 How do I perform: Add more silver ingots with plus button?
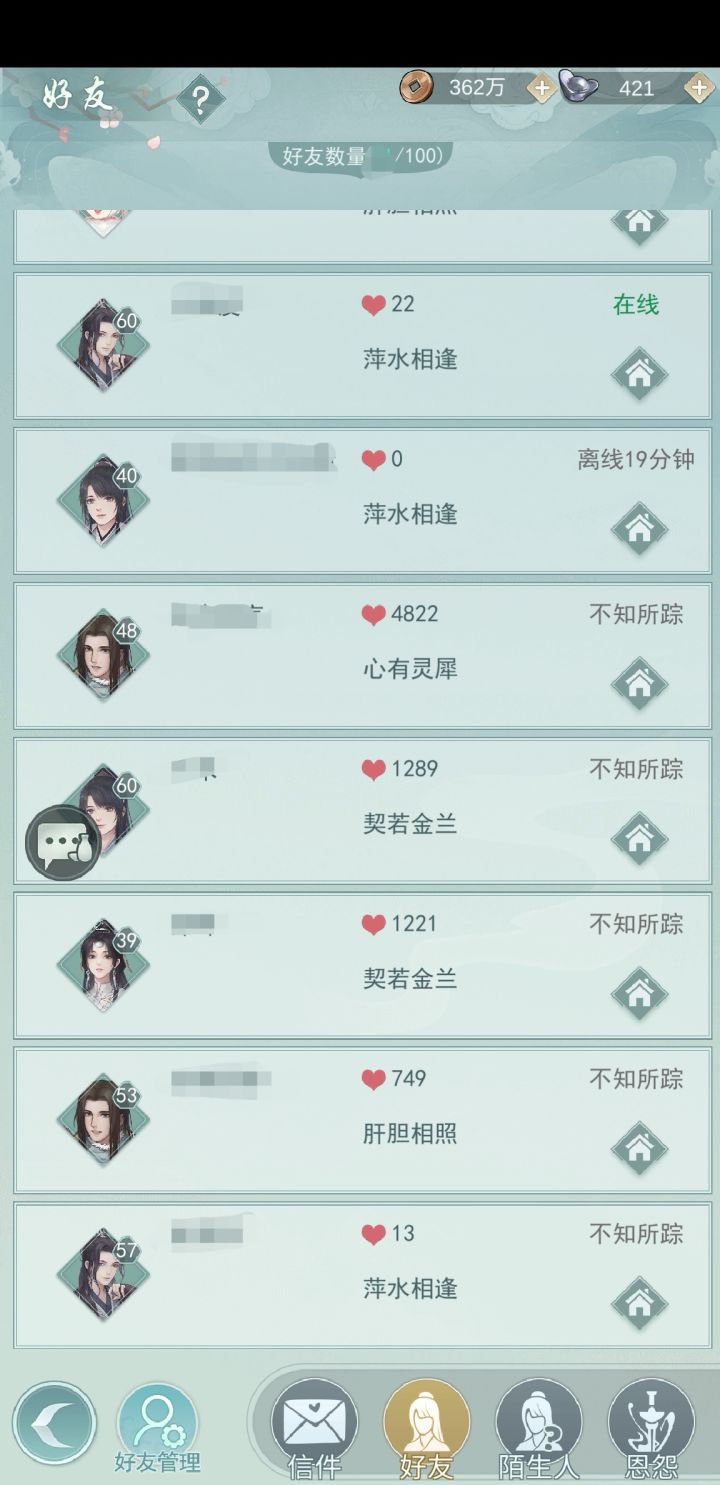(x=699, y=88)
